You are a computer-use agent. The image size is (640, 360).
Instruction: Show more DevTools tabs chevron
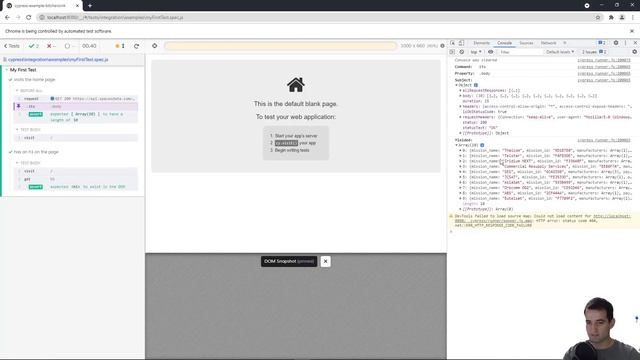click(x=565, y=43)
